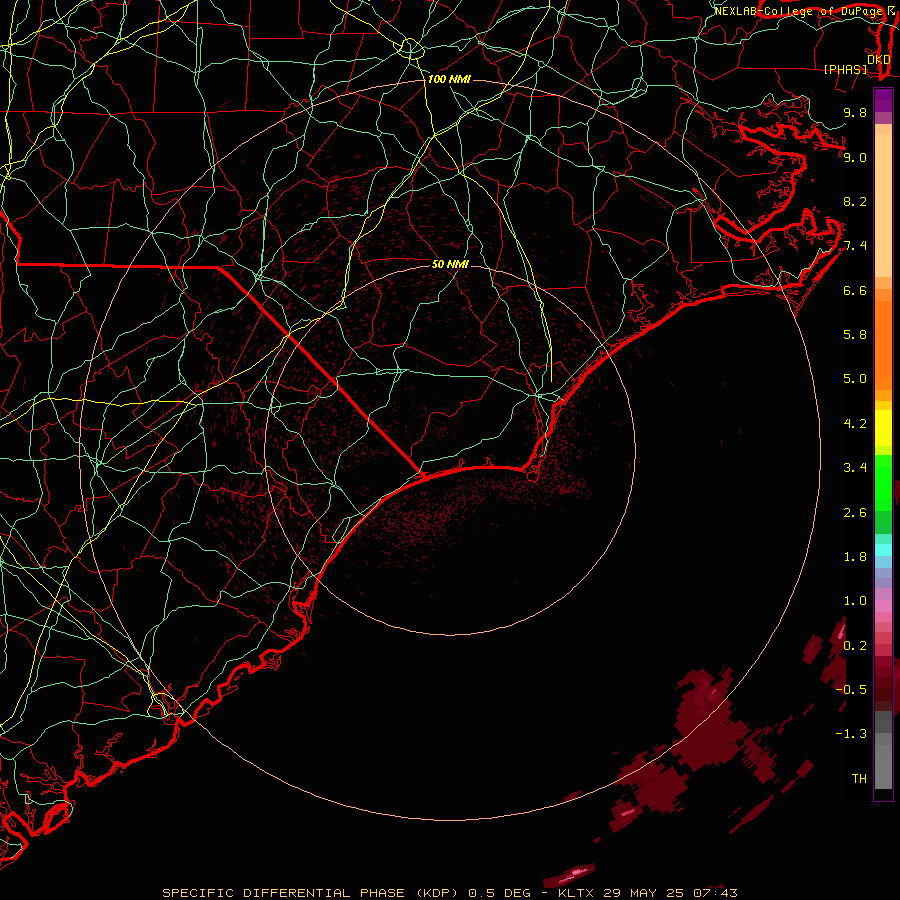
Task: Click the 07:43 timestamp in caption
Action: click(716, 893)
